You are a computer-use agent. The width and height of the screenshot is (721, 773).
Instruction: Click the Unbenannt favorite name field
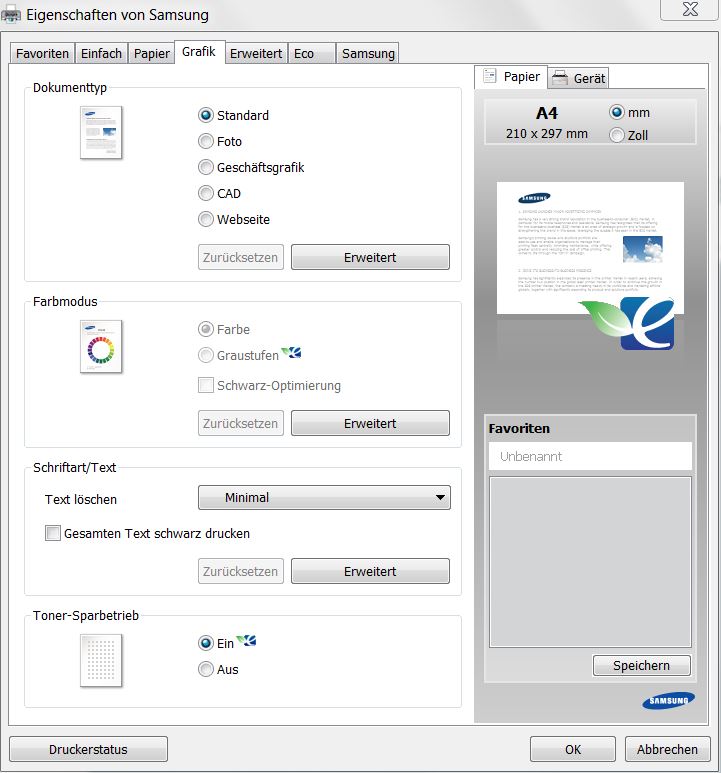(590, 456)
